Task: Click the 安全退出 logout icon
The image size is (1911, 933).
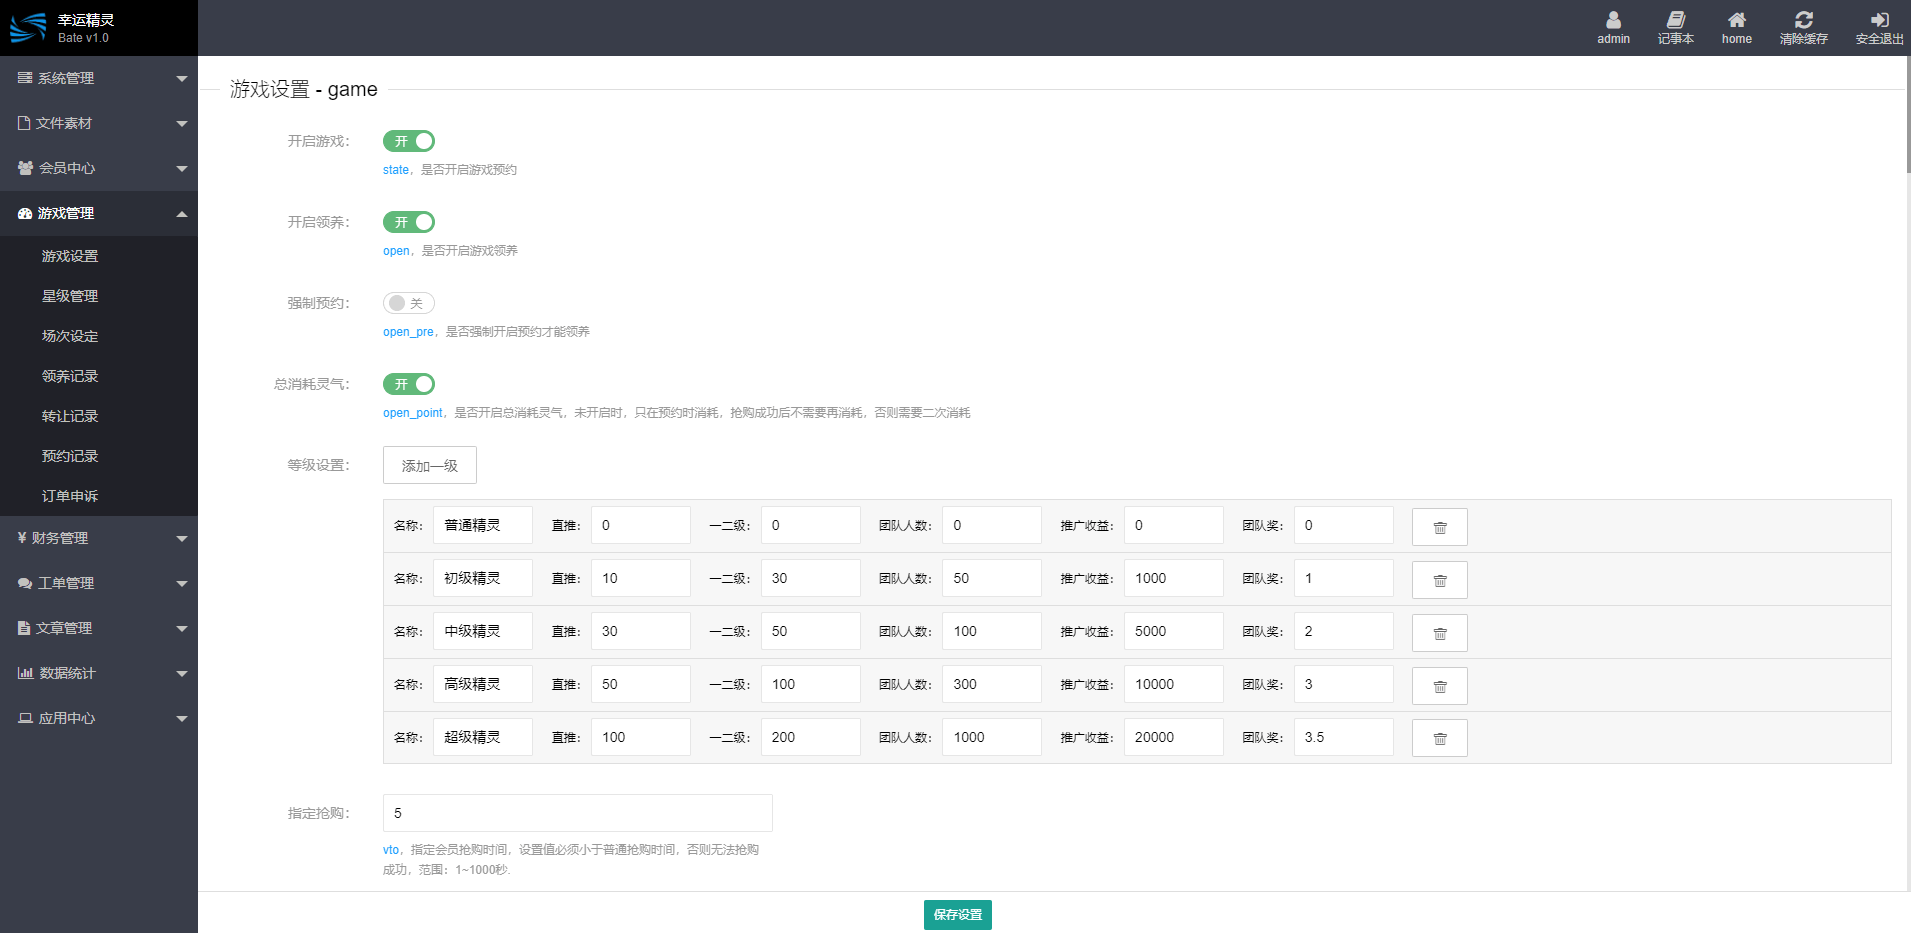Action: click(1879, 20)
